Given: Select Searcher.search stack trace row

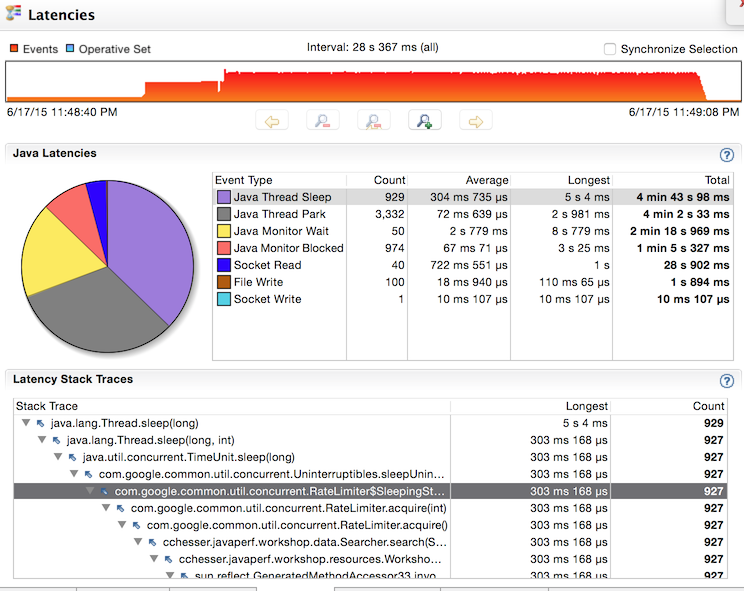Looking at the screenshot, I should point(370,542).
